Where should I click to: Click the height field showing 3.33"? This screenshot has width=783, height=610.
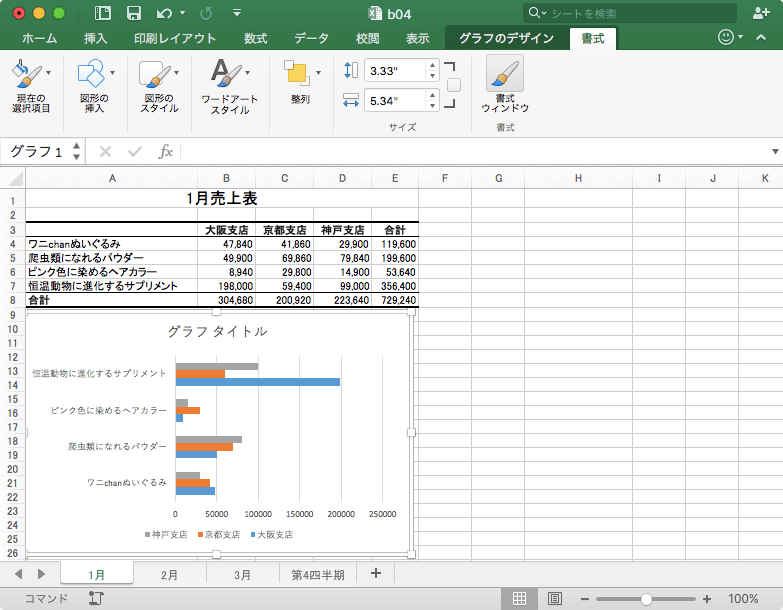point(395,70)
